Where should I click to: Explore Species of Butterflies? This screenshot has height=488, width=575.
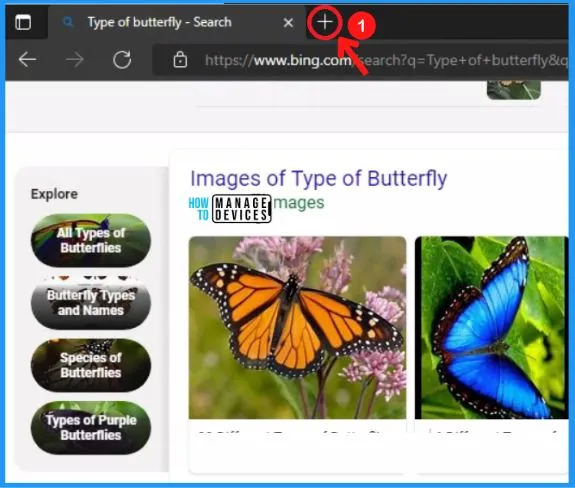[x=91, y=365]
